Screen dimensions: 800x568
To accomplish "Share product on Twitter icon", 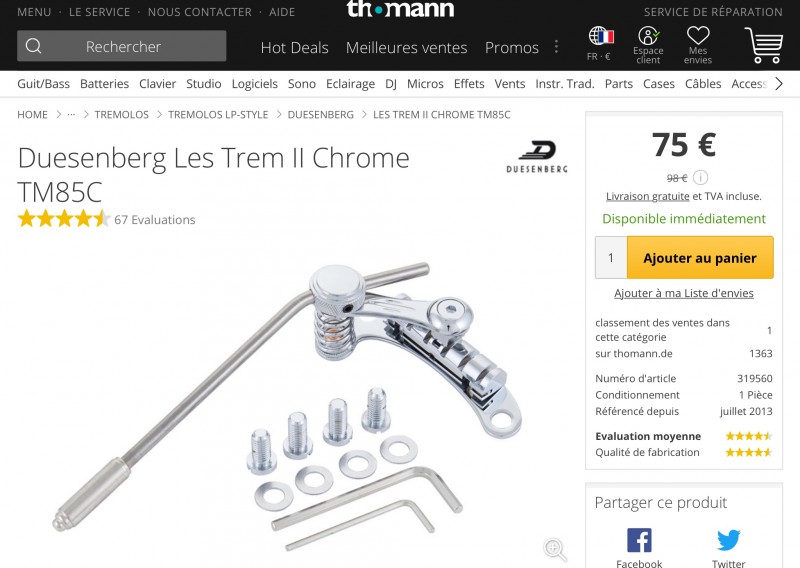I will coord(728,540).
